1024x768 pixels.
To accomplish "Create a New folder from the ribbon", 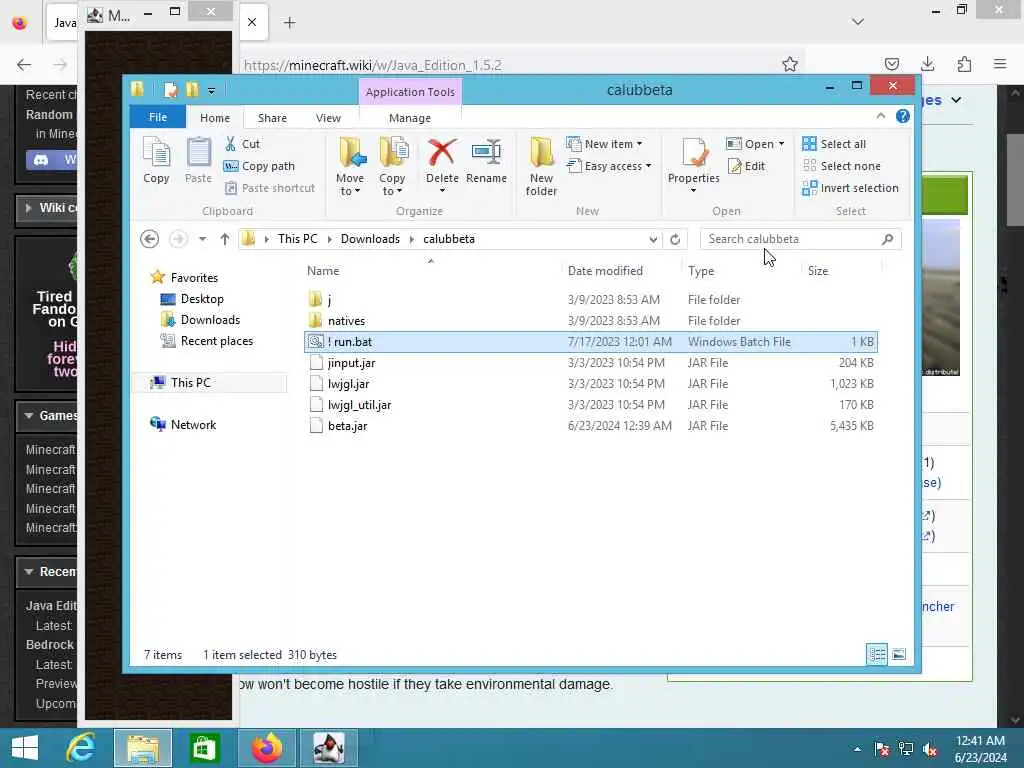I will pos(541,166).
